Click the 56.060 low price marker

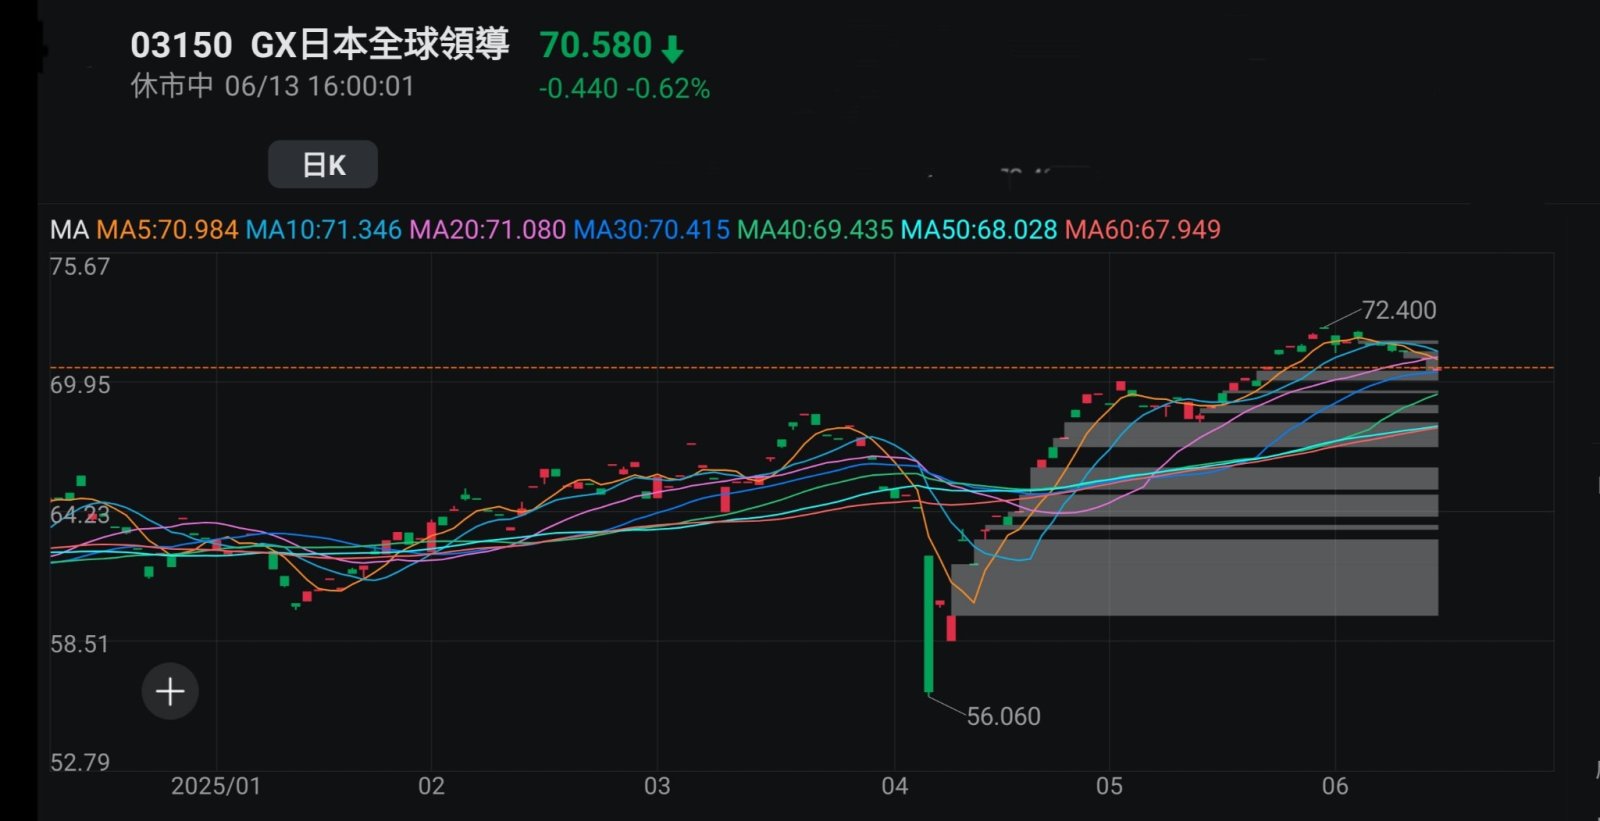click(x=1003, y=716)
